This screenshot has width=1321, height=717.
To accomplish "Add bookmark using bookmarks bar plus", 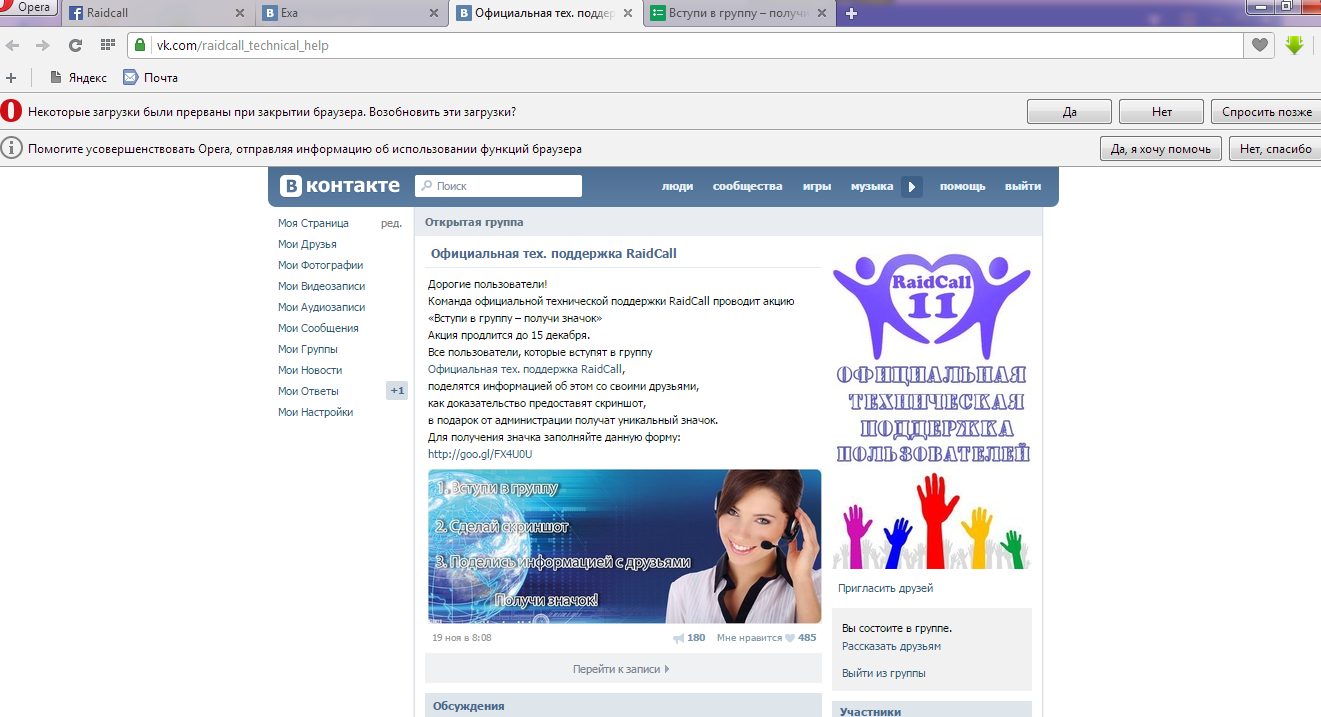I will tap(11, 77).
